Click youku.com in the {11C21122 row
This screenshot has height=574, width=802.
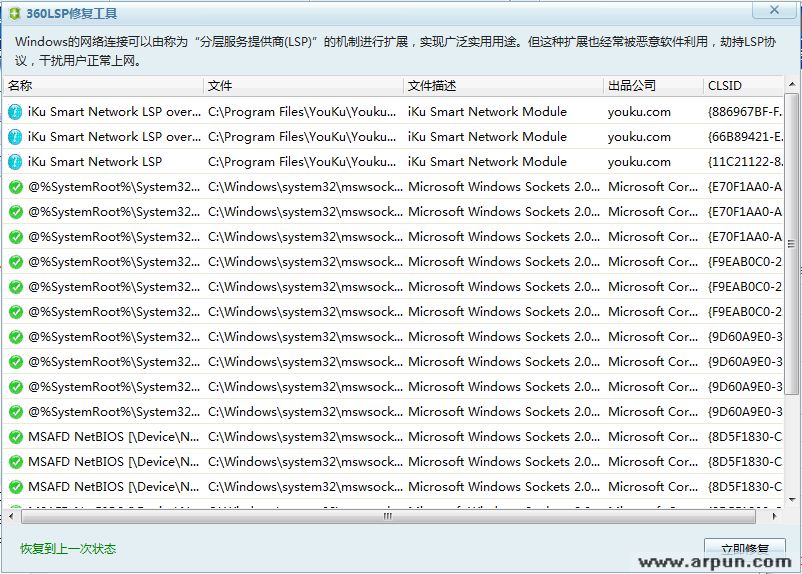point(639,162)
